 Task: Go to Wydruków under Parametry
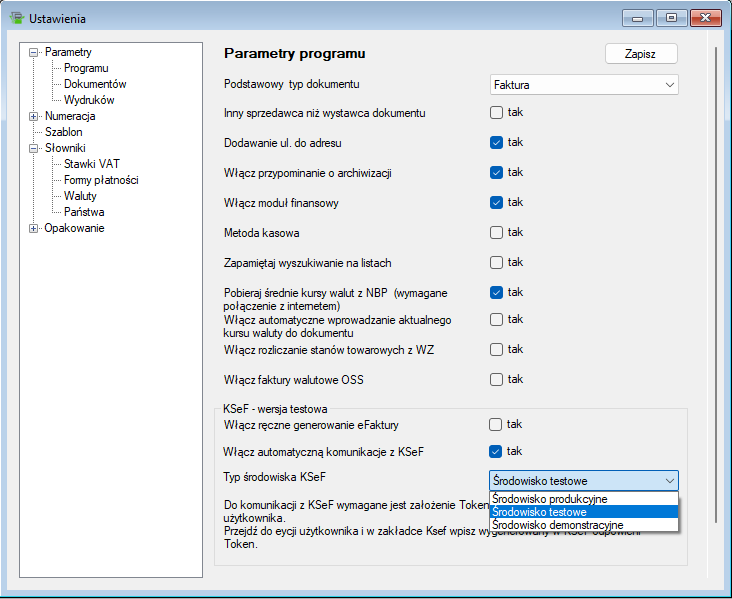click(89, 100)
